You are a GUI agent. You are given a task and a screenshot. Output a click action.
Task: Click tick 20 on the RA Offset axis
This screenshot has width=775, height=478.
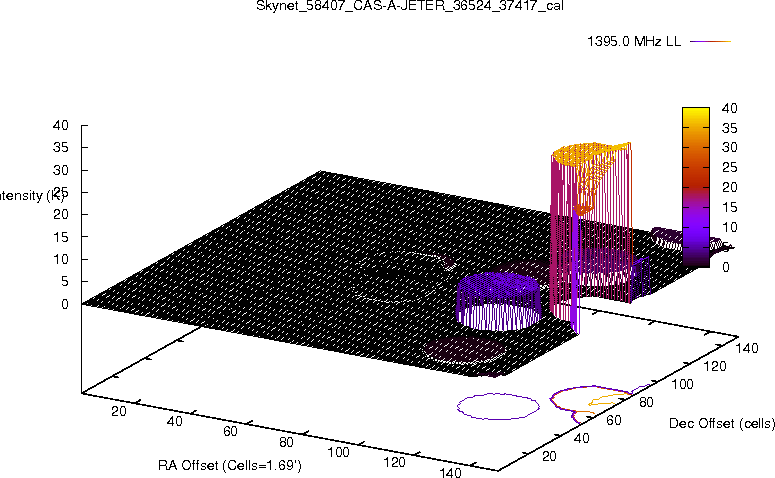(119, 411)
